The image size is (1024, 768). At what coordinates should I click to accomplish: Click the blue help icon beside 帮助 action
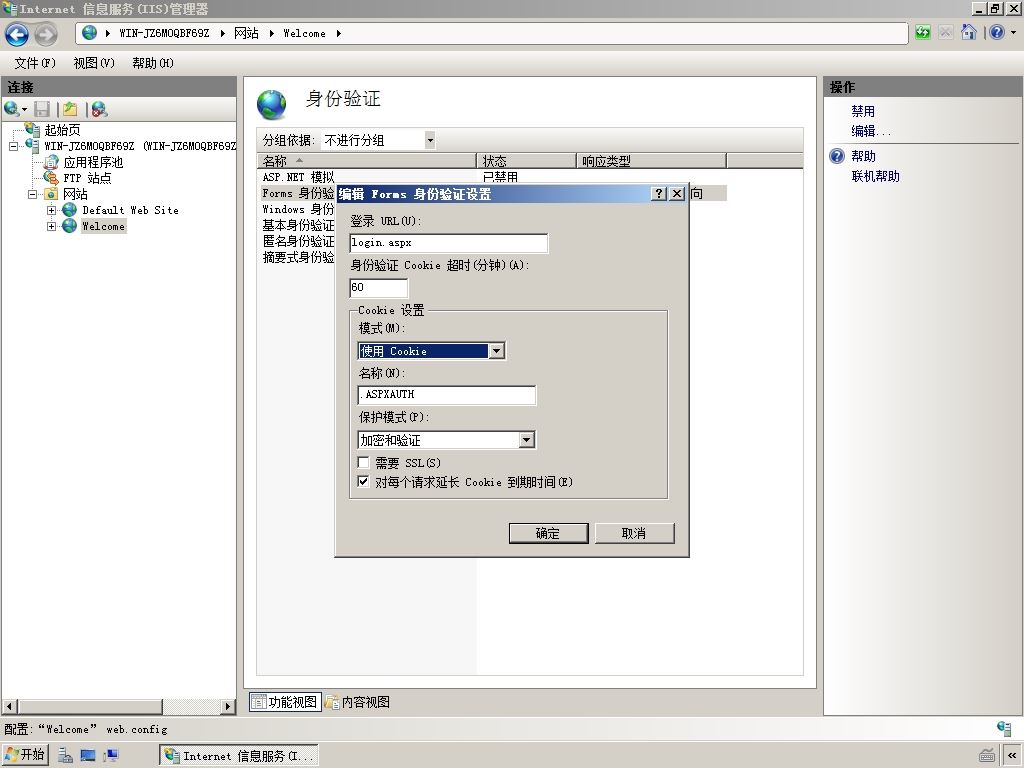point(837,156)
